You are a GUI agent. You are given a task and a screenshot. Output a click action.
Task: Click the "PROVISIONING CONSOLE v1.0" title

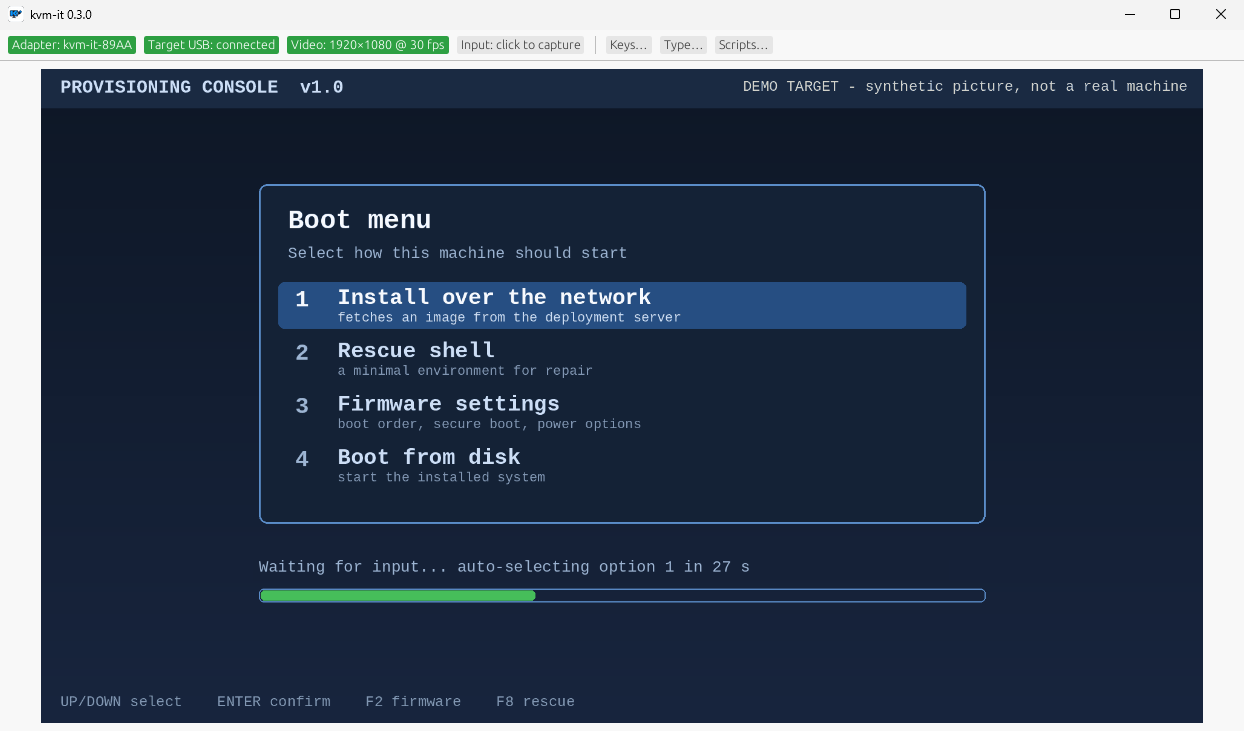(x=202, y=87)
